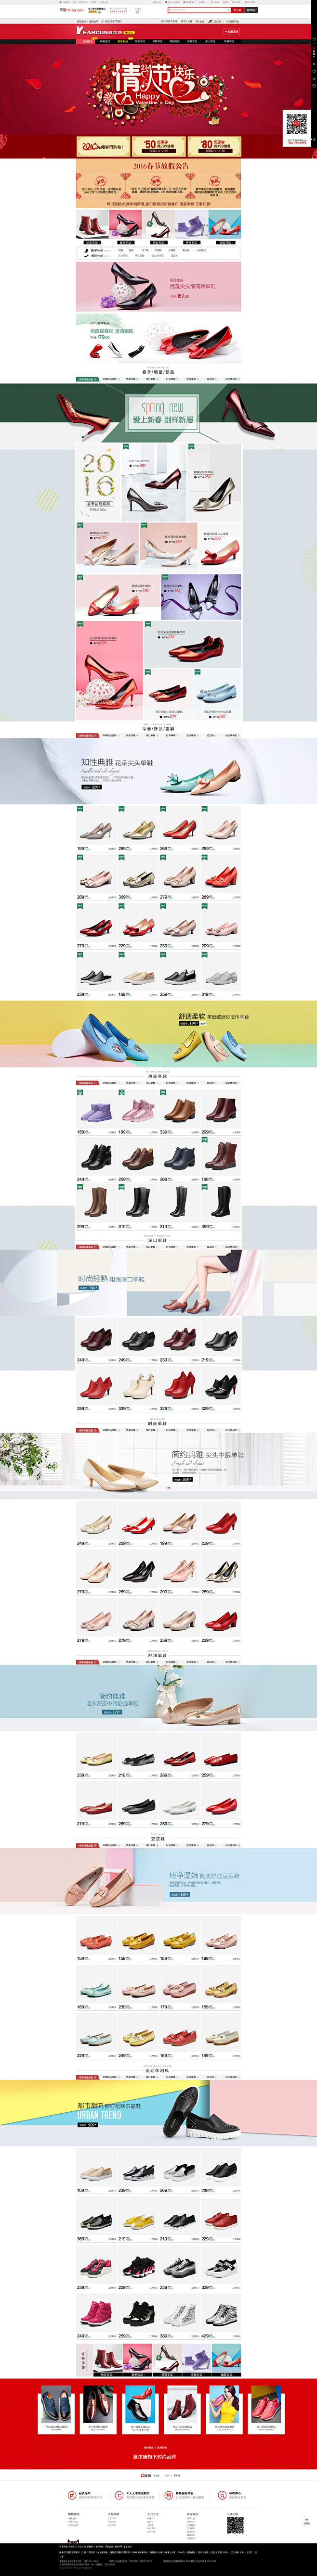Open the 2016春节放假公告 notice banner
Screen dimensions: 317x2576
coord(159,183)
